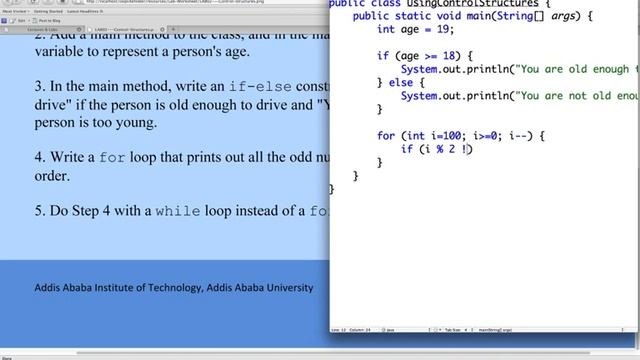Click the Edit button in the blog toolbar

[x=18, y=20]
